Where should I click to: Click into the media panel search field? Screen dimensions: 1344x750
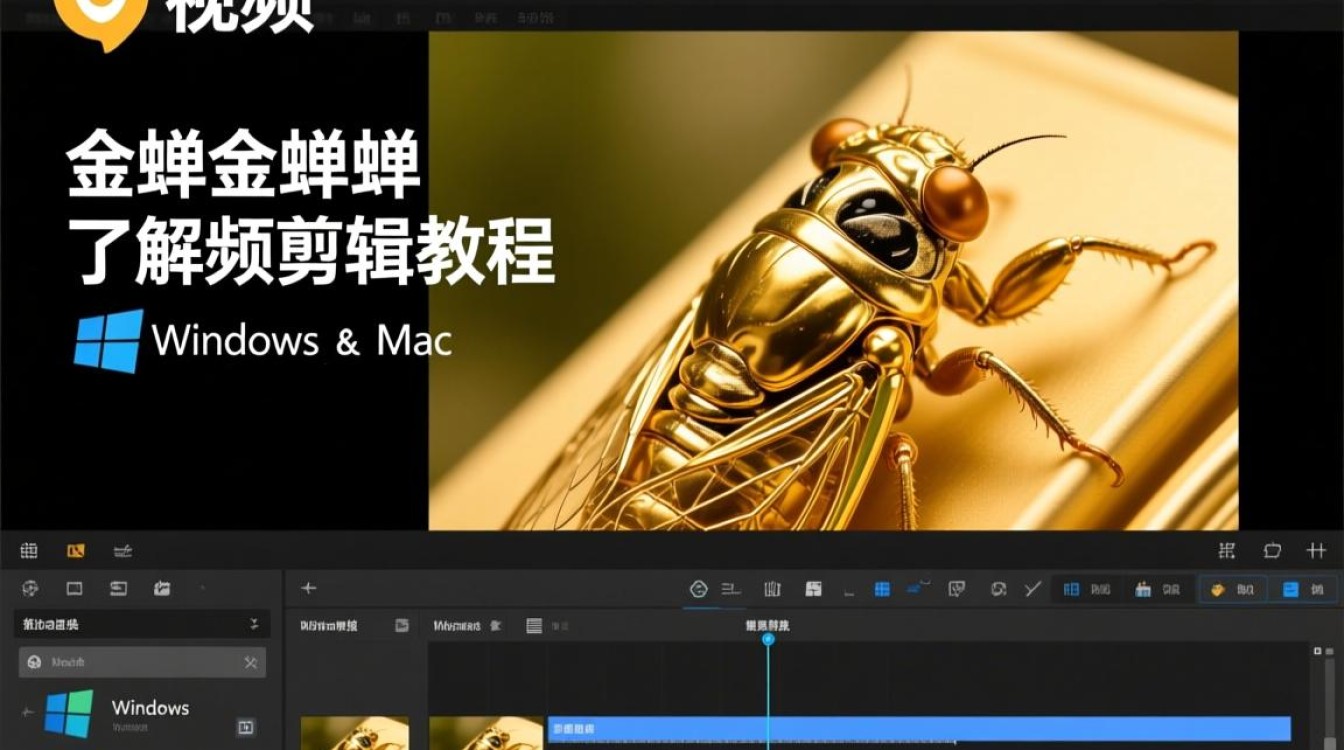142,662
